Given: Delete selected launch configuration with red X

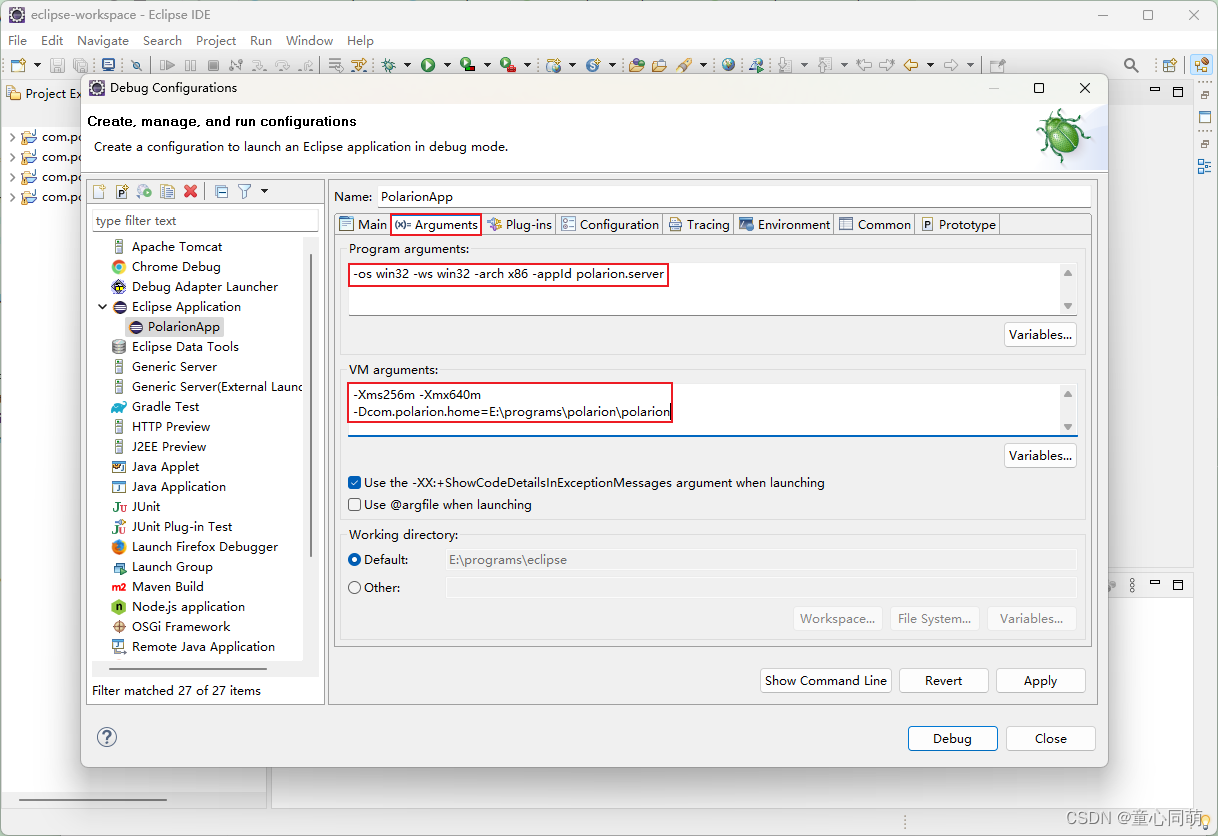Looking at the screenshot, I should coord(191,191).
